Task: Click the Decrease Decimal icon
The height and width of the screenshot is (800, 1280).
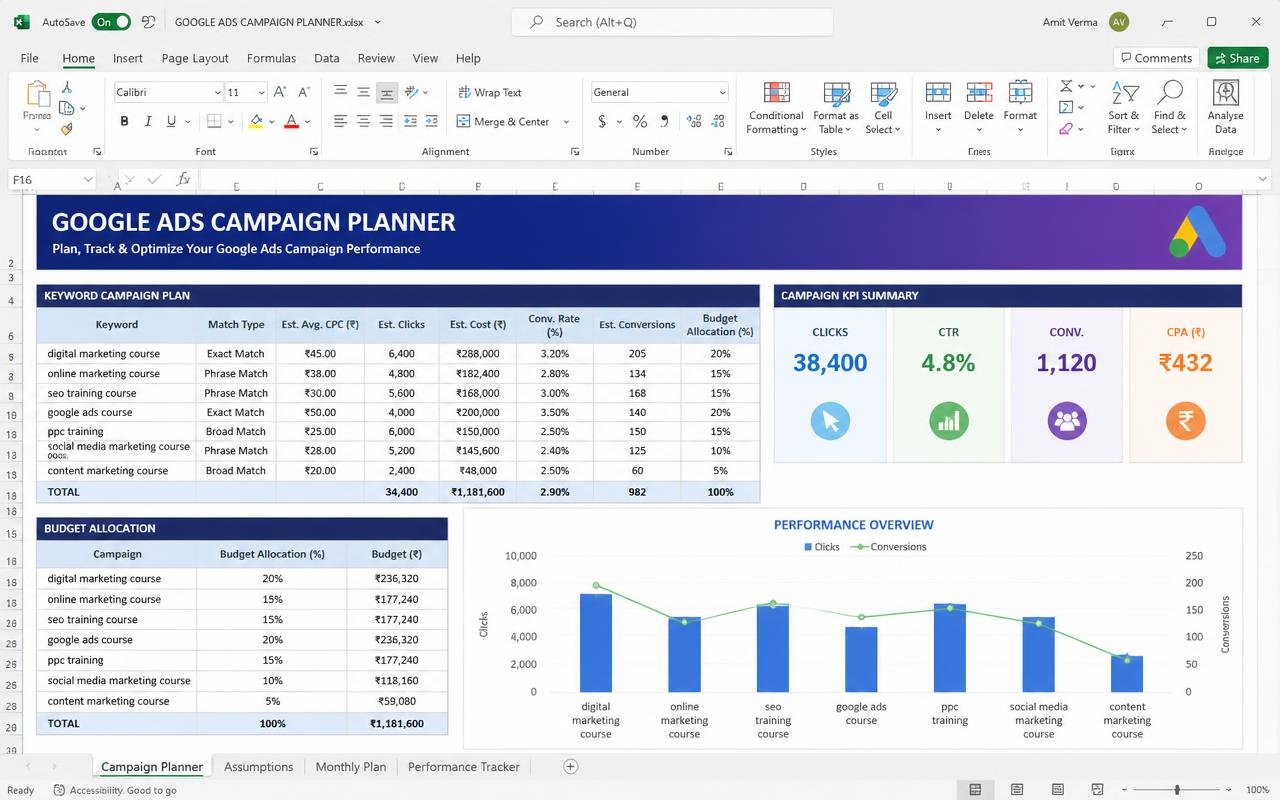Action: click(x=713, y=121)
